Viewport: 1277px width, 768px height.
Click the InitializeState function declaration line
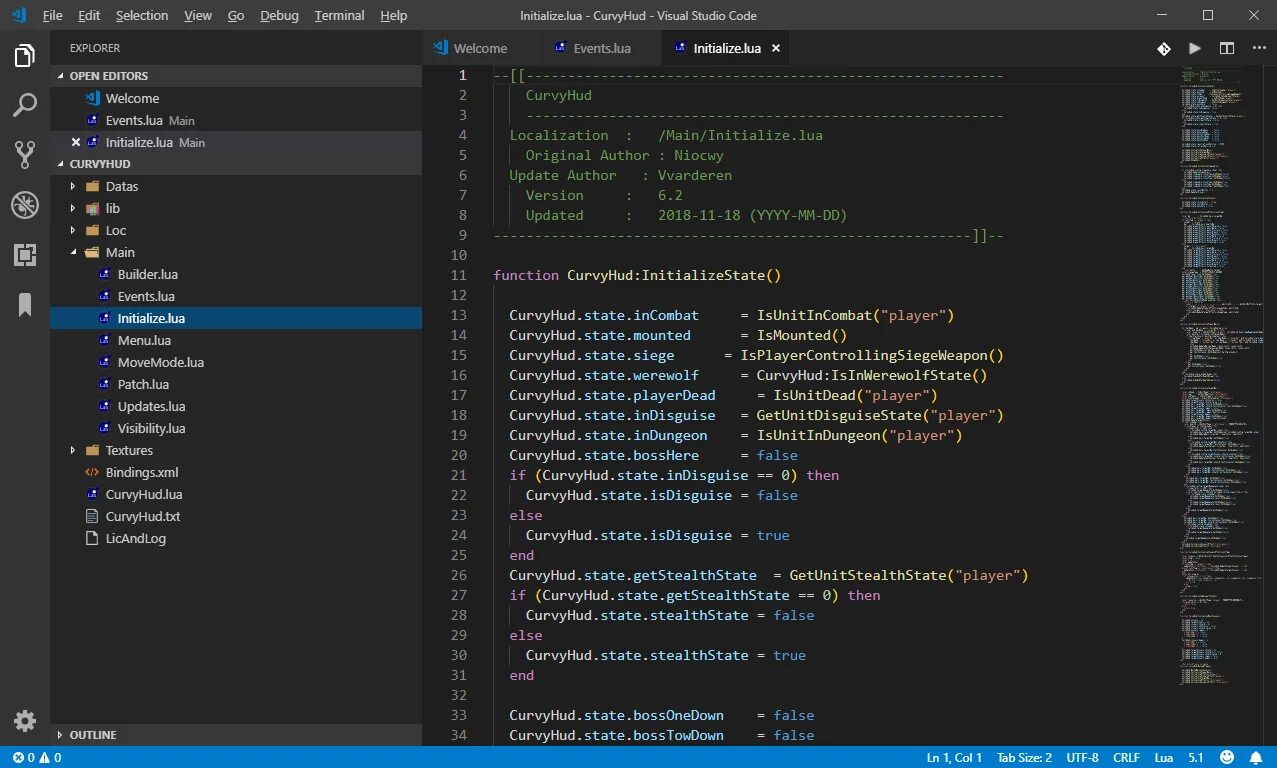637,275
